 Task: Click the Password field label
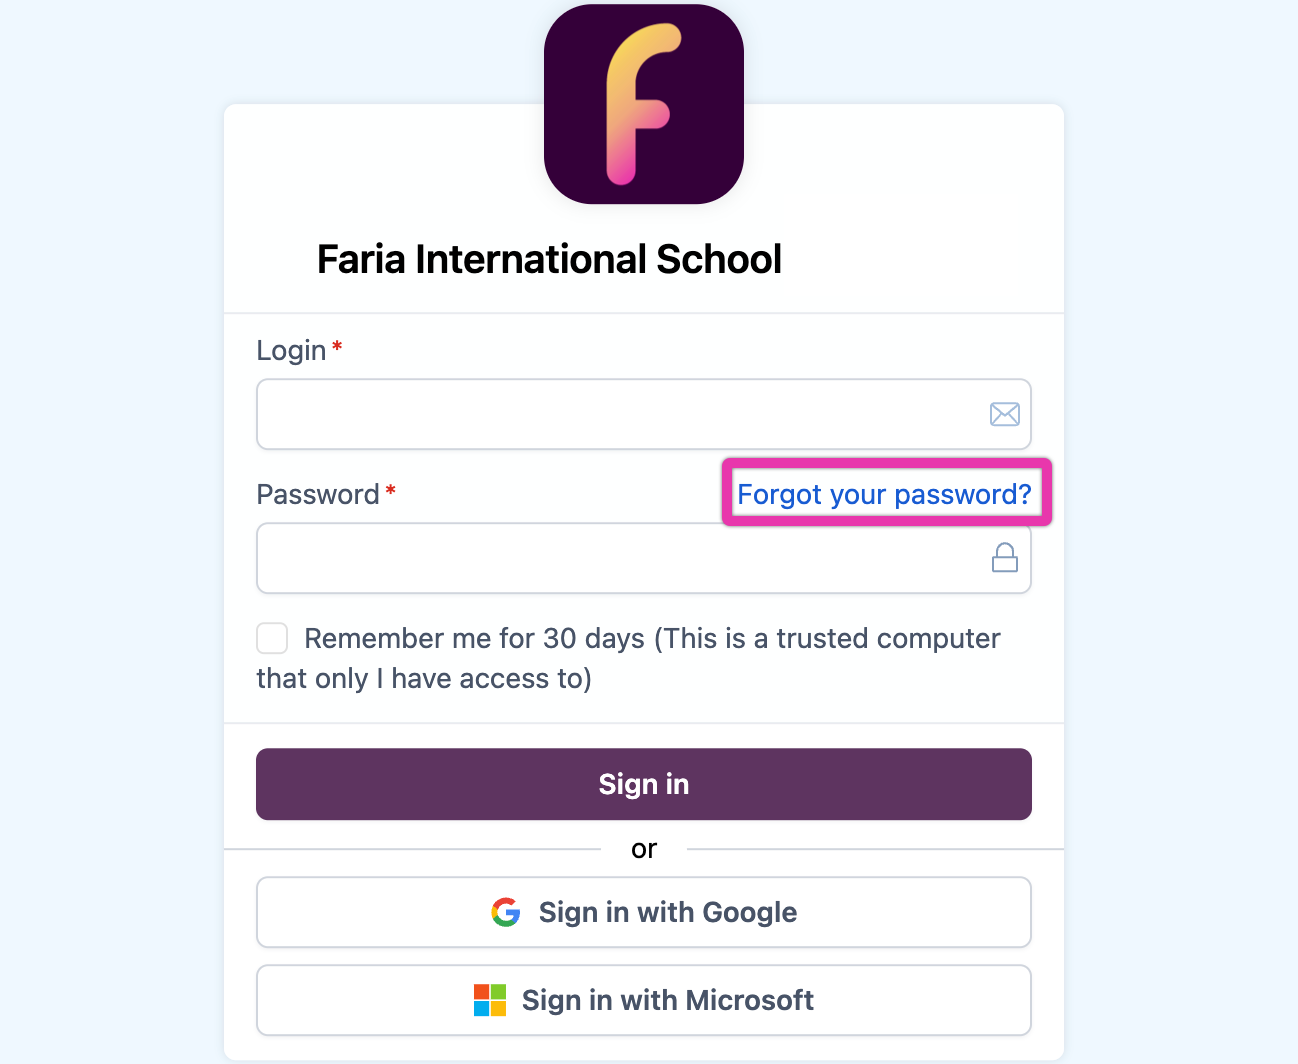click(x=317, y=494)
